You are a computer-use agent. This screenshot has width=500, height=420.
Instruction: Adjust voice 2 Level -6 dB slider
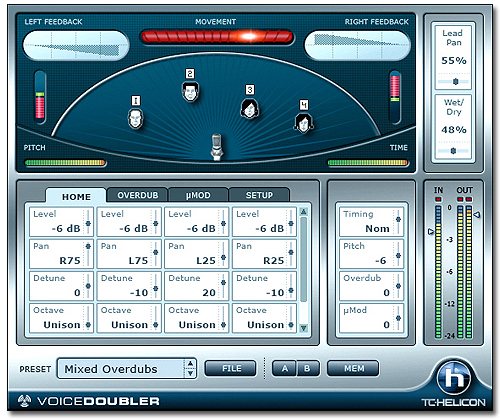click(155, 223)
